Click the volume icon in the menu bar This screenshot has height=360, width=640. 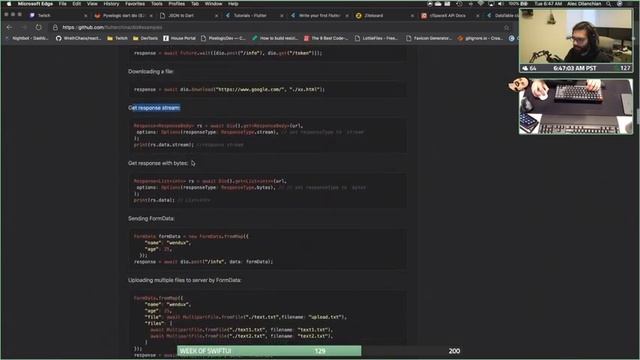[501, 4]
